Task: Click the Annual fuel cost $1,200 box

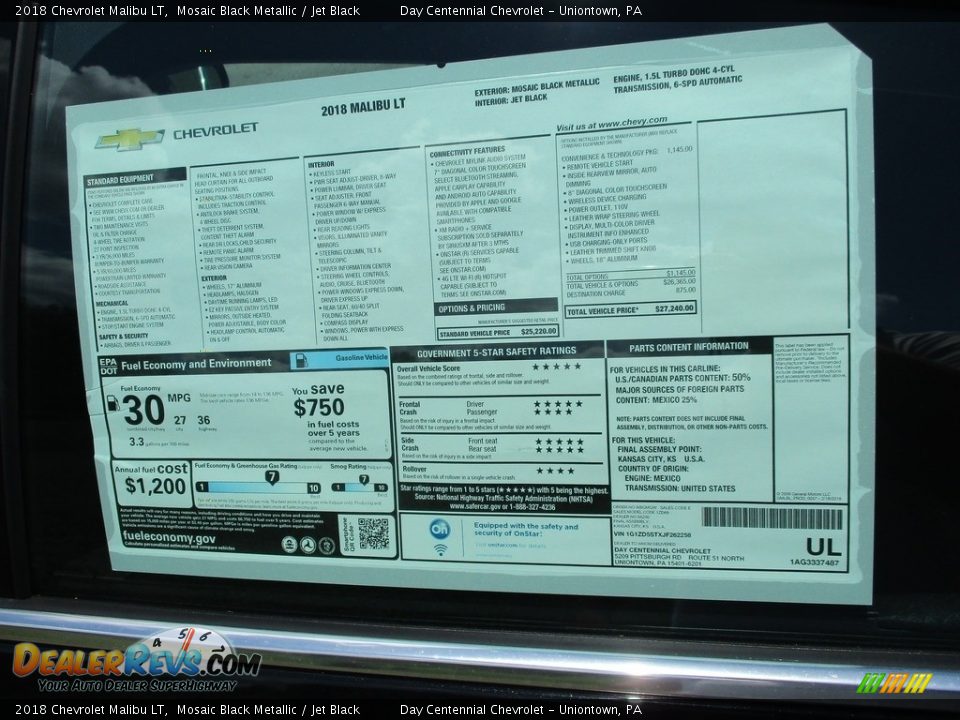Action: pos(151,482)
